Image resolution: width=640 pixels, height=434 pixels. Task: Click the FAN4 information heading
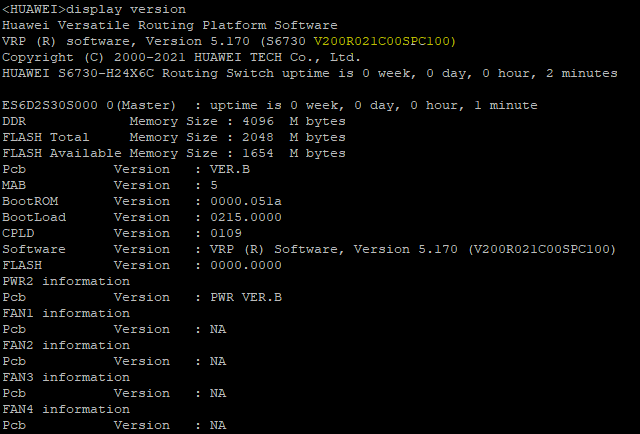(x=72, y=409)
